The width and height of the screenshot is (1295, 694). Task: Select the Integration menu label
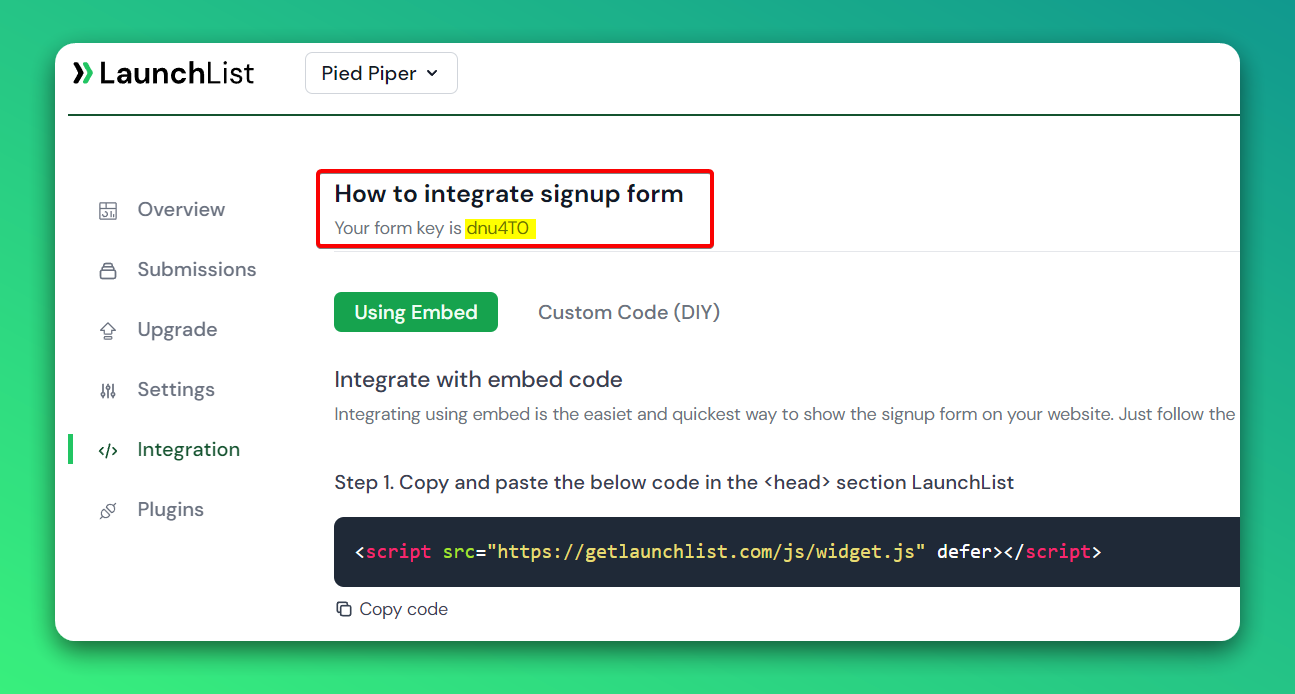click(x=189, y=449)
